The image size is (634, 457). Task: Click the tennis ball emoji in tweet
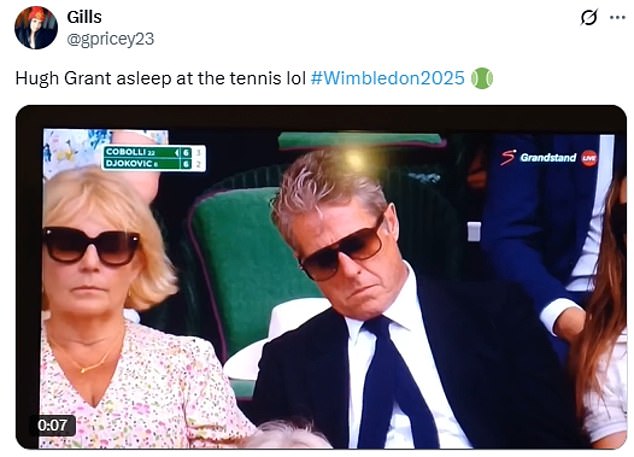(482, 78)
